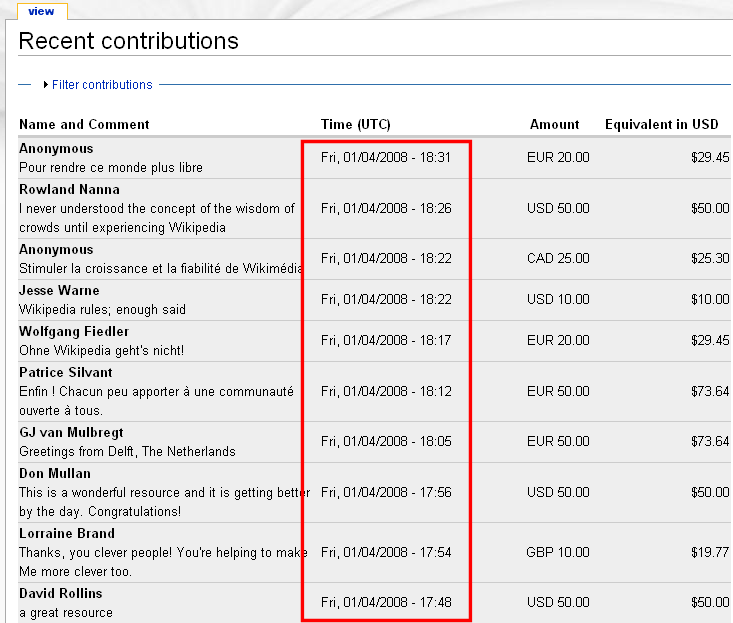733x623 pixels.
Task: Select comment 'Wikipedia rules; enough said'
Action: [102, 309]
